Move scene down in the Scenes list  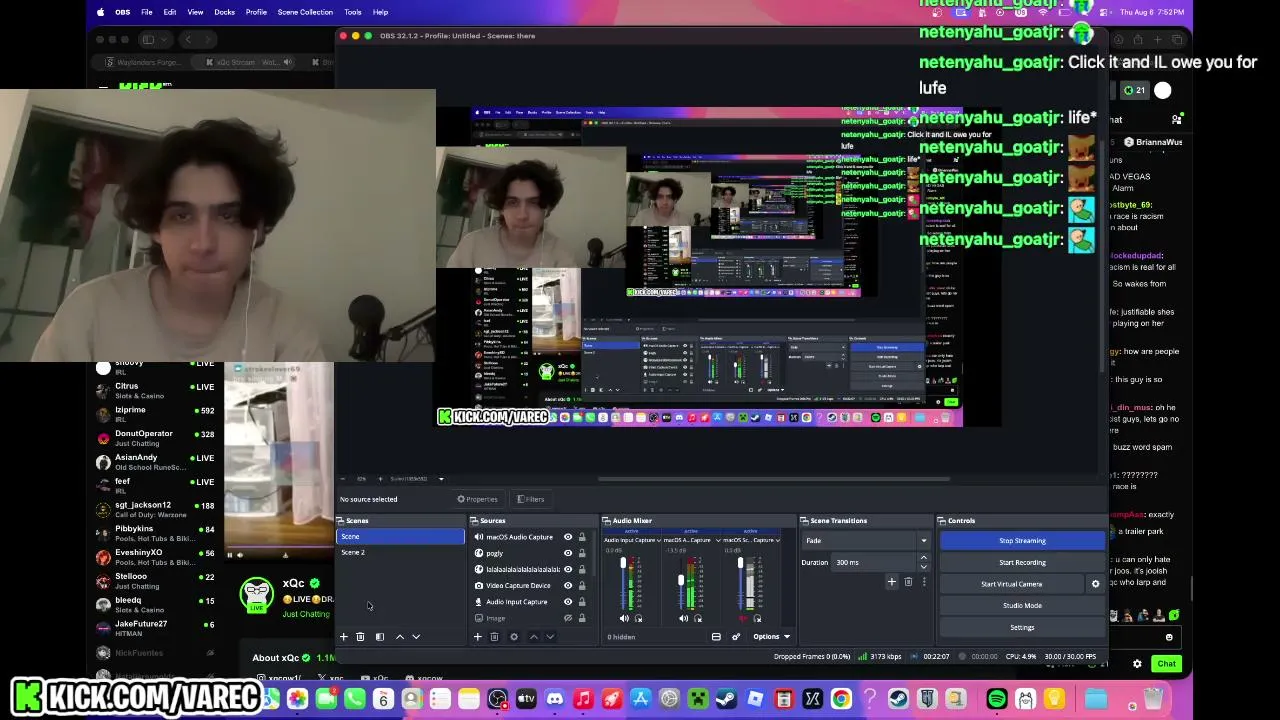(416, 637)
